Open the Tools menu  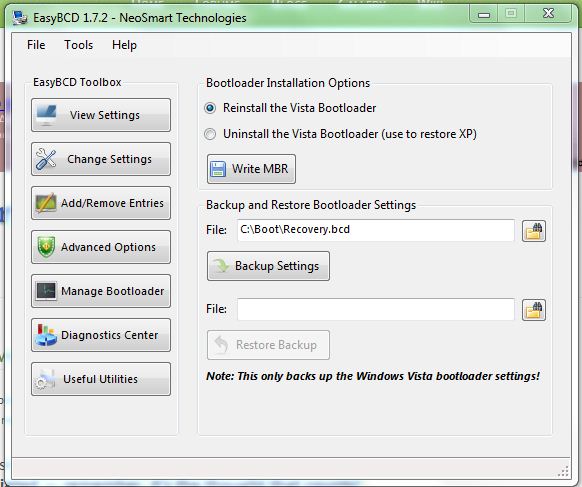click(x=79, y=45)
